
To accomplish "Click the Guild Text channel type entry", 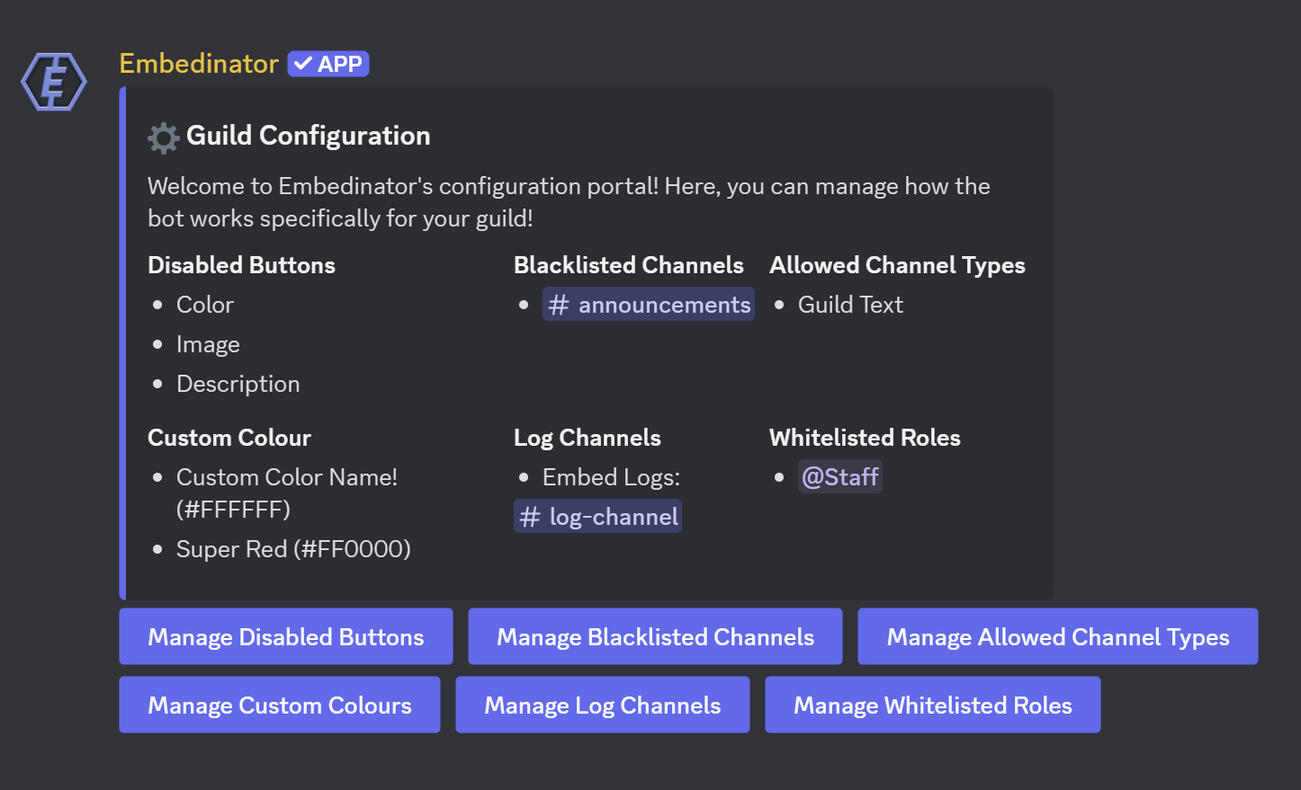I will click(x=851, y=305).
